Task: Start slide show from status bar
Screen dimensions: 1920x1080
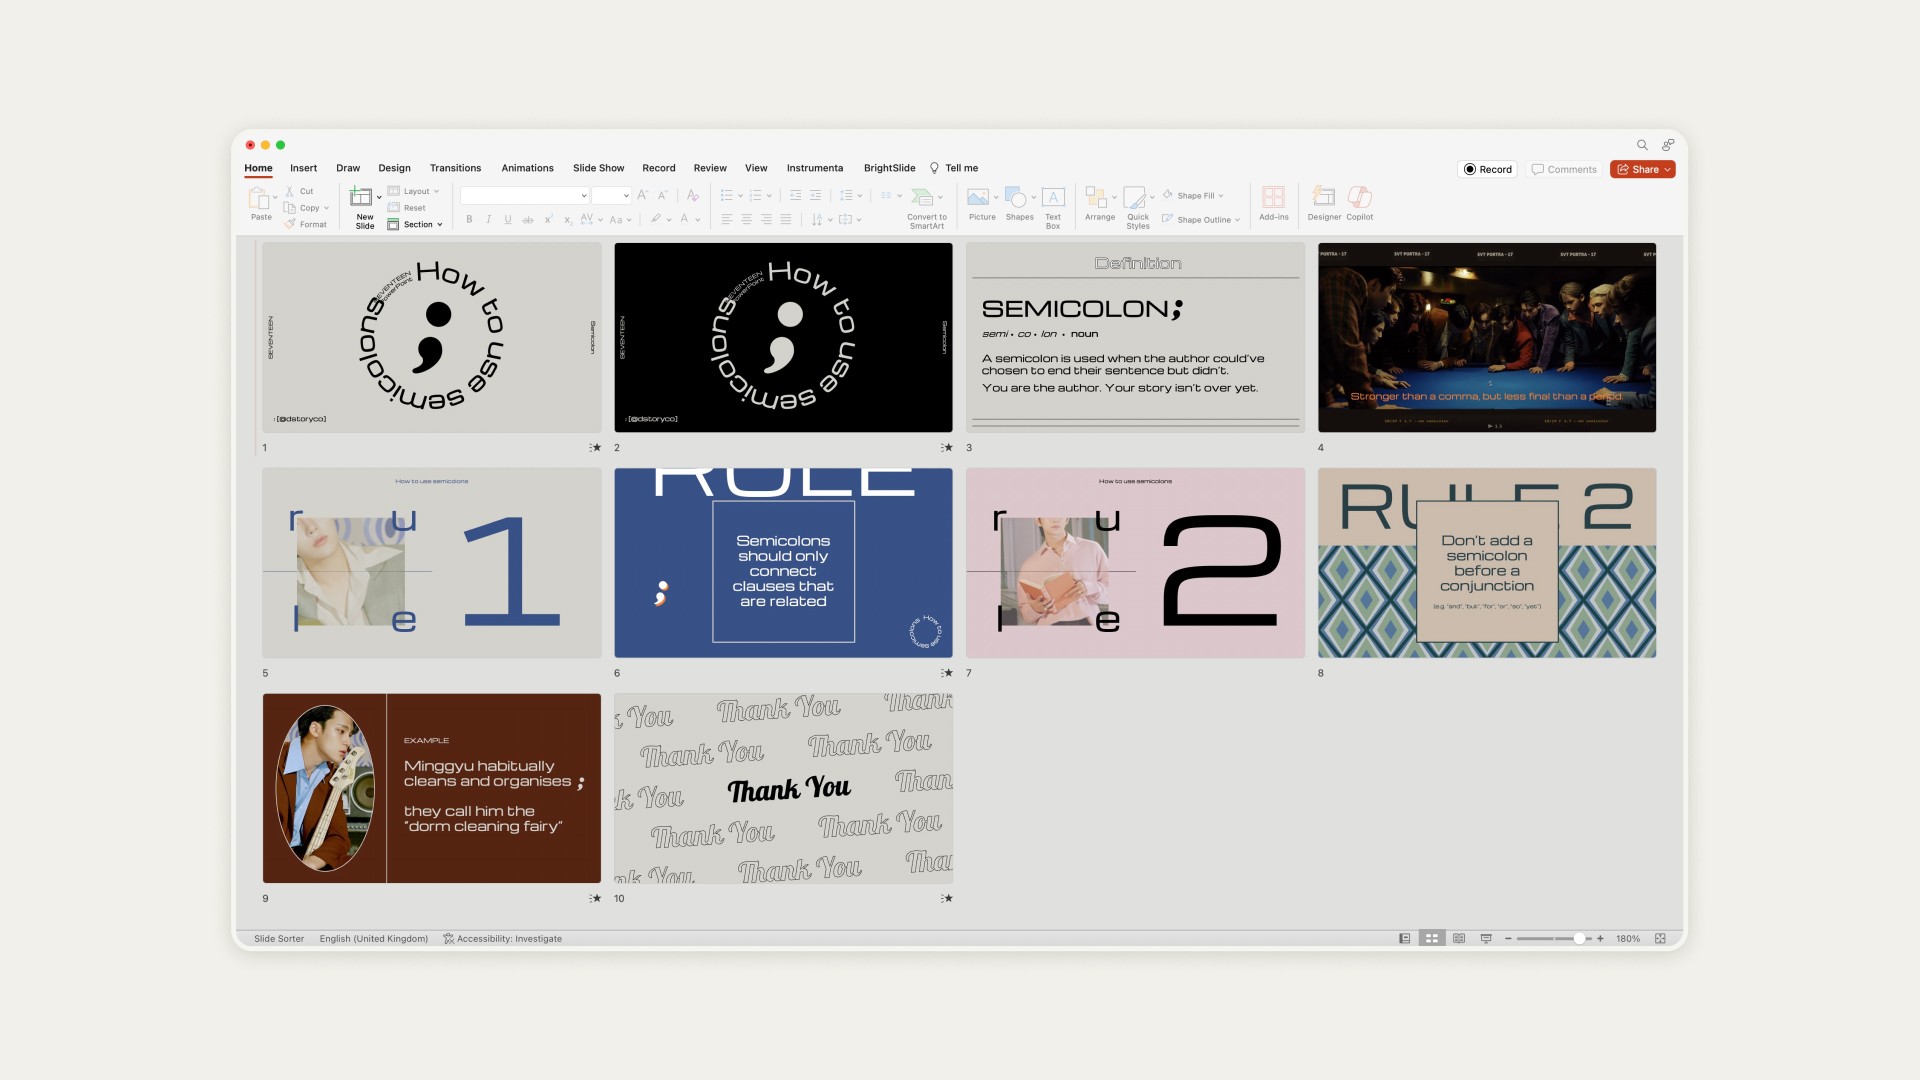Action: tap(1486, 939)
